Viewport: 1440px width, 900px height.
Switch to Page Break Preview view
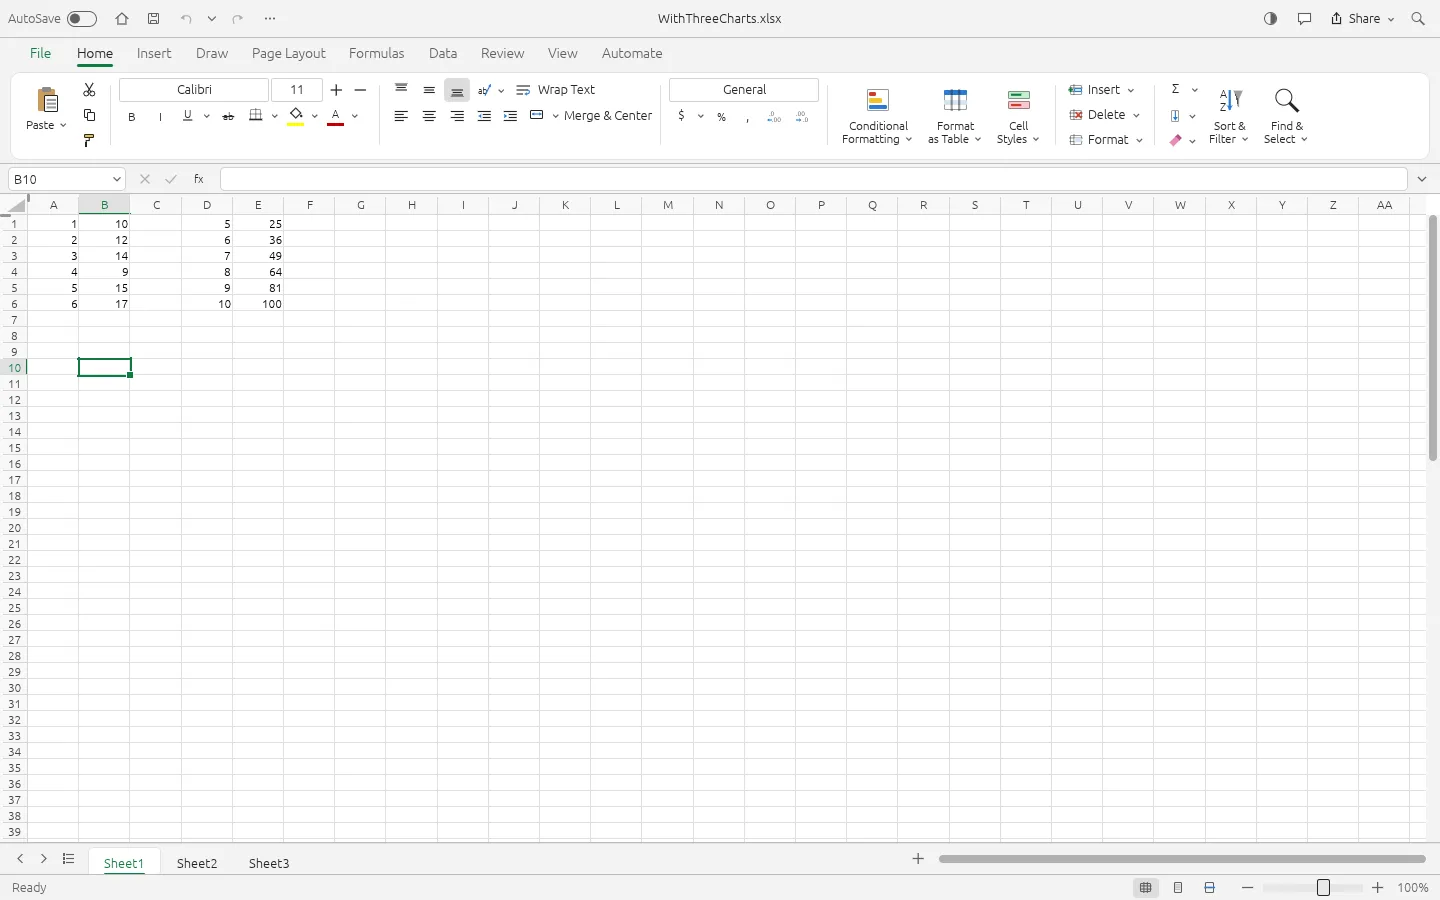point(1210,888)
